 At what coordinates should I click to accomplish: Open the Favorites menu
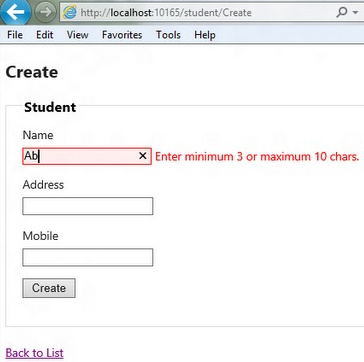(x=122, y=35)
